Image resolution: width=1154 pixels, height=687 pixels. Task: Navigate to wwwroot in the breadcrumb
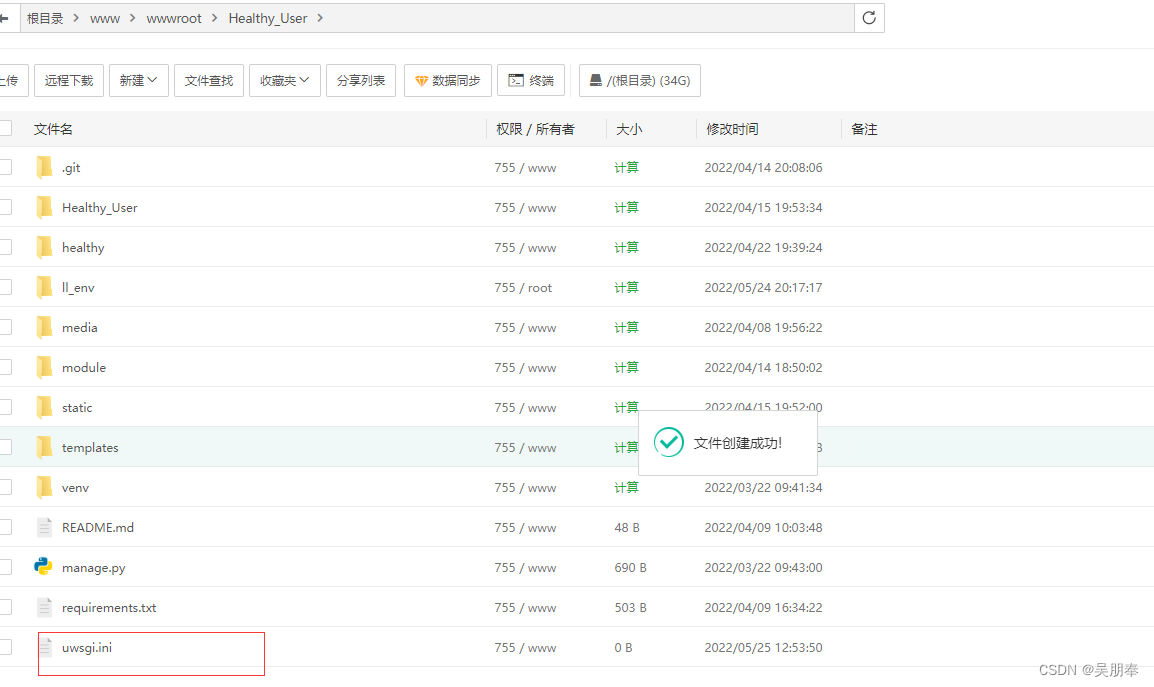click(174, 18)
